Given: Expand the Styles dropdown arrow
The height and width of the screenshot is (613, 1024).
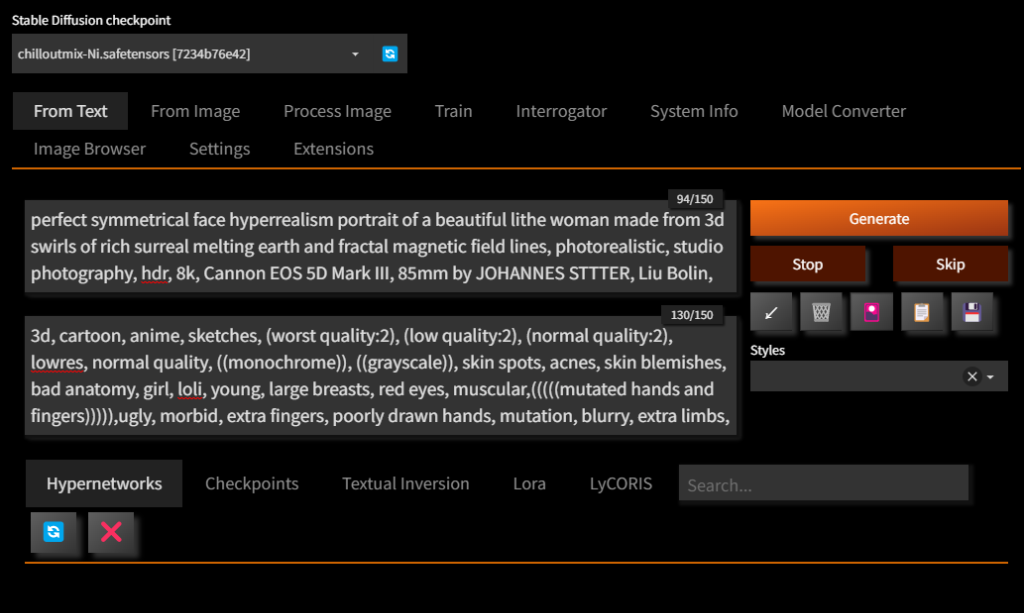Looking at the screenshot, I should (991, 377).
